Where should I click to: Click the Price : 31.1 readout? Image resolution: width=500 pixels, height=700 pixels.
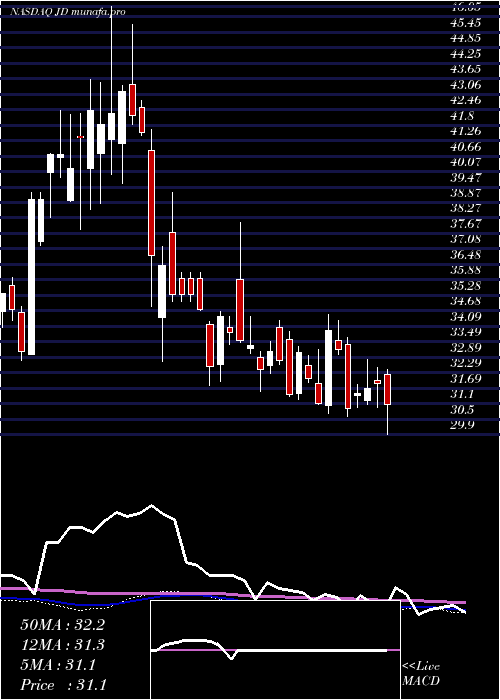click(63, 685)
